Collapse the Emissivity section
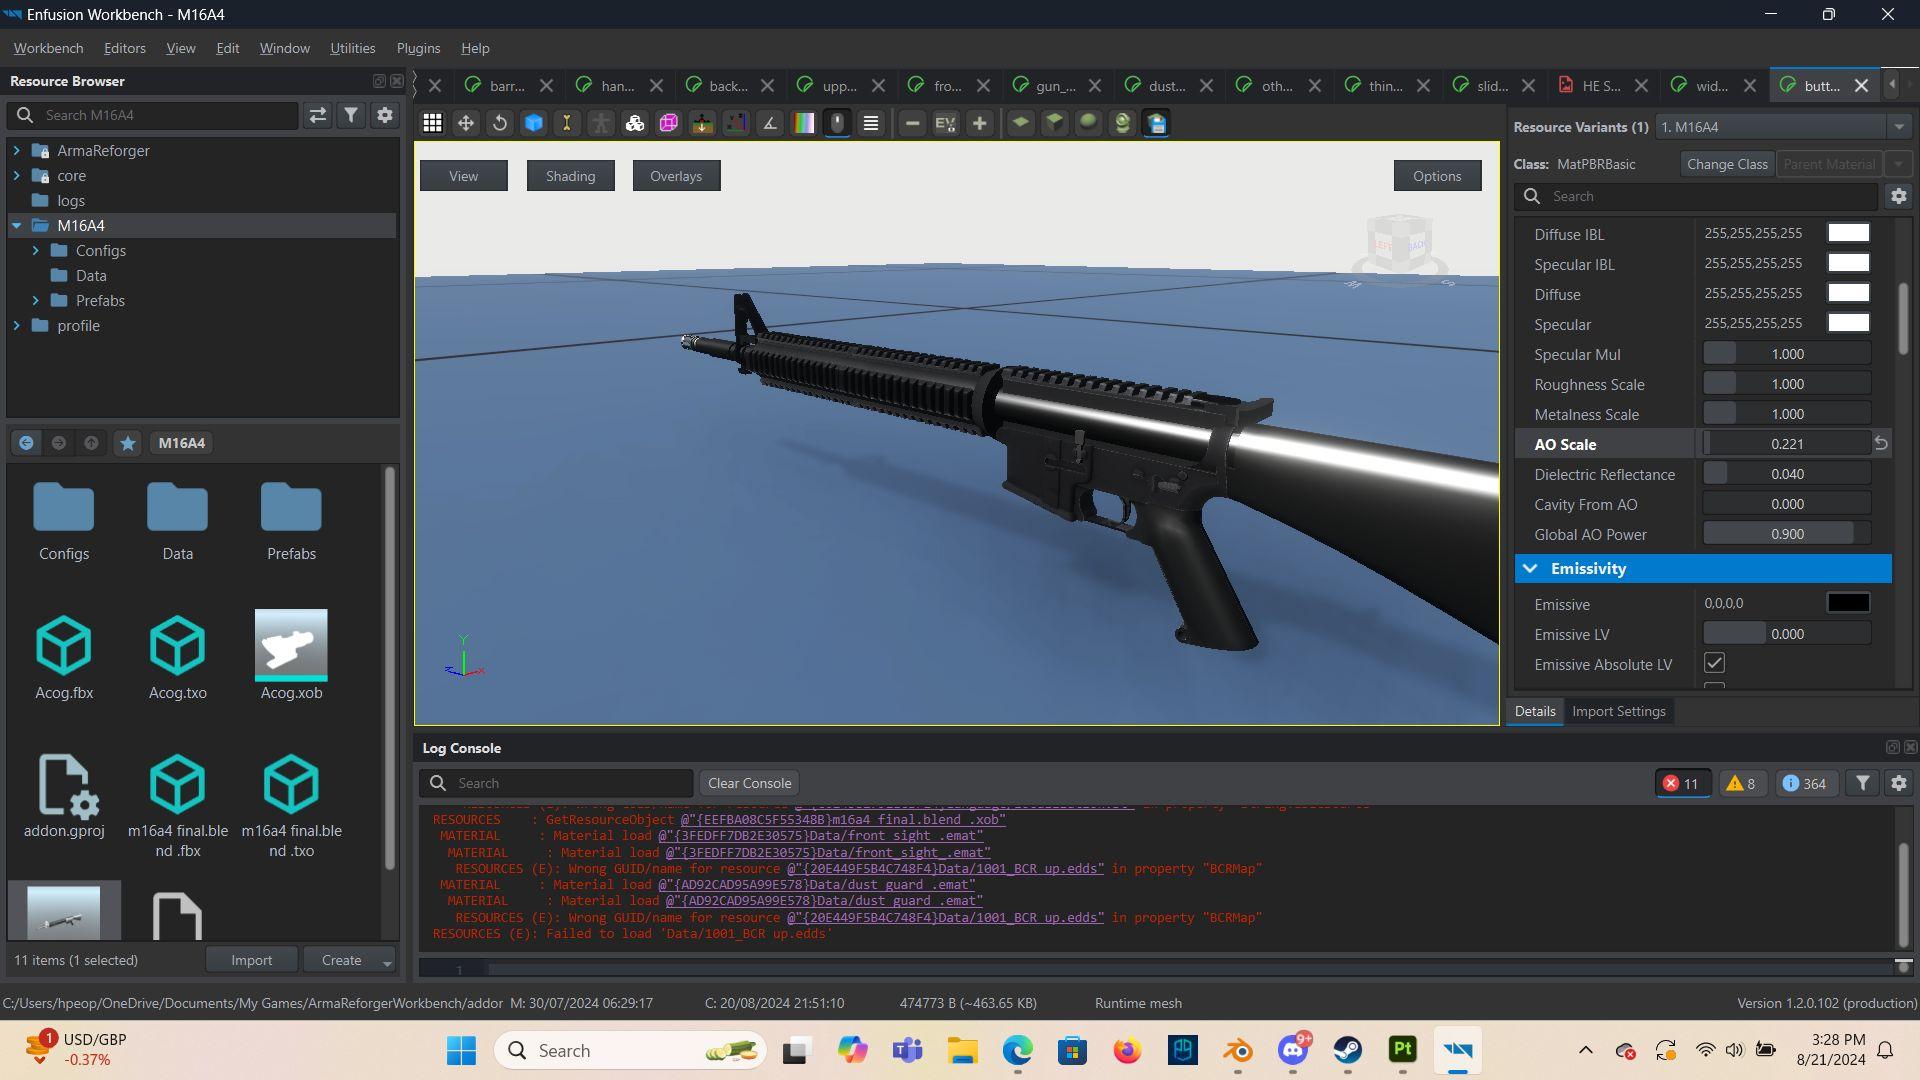The width and height of the screenshot is (1920, 1080). 1530,568
